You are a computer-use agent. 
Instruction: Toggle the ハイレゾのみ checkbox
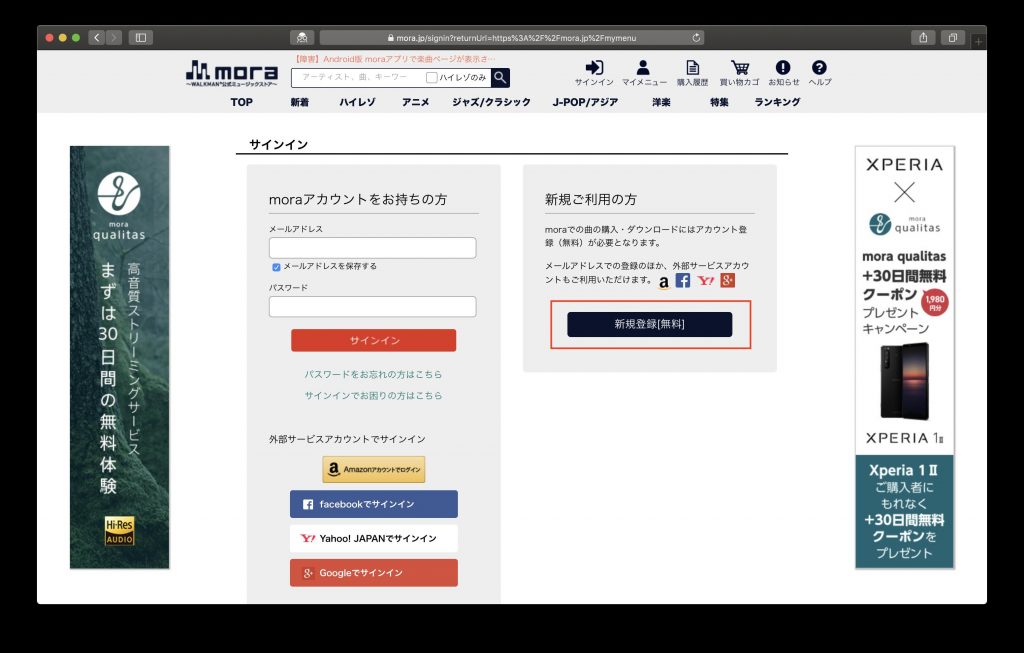[431, 78]
